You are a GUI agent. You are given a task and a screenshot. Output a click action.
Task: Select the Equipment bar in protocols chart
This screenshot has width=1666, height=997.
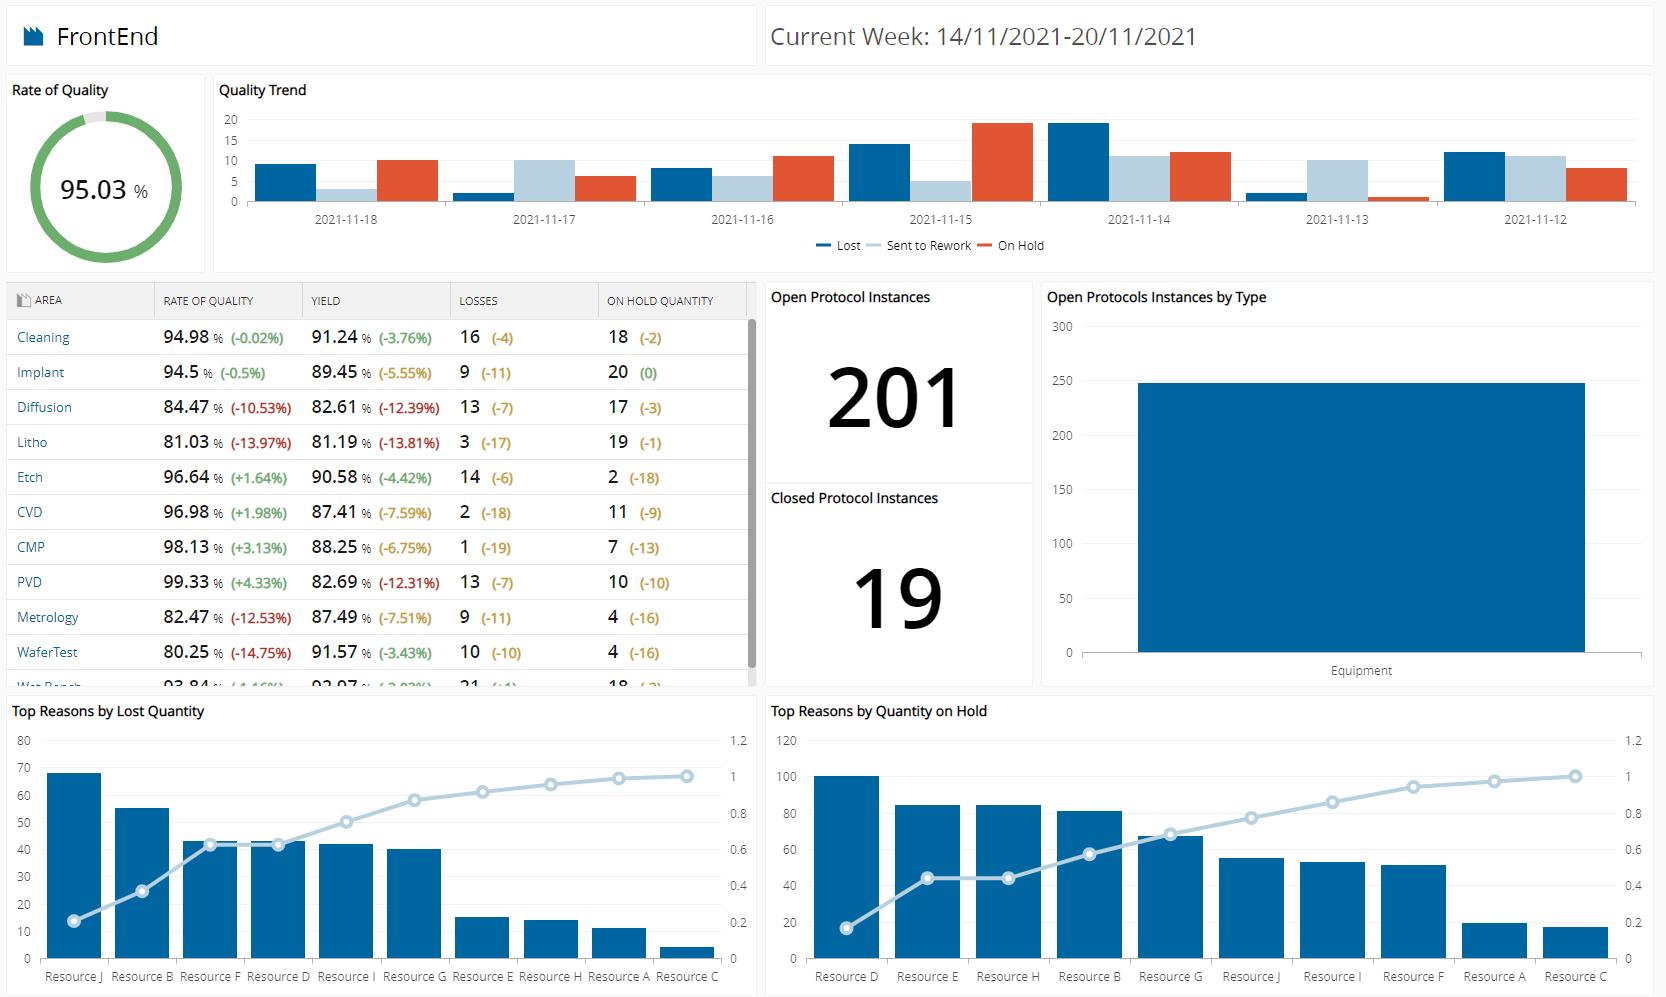click(1361, 518)
